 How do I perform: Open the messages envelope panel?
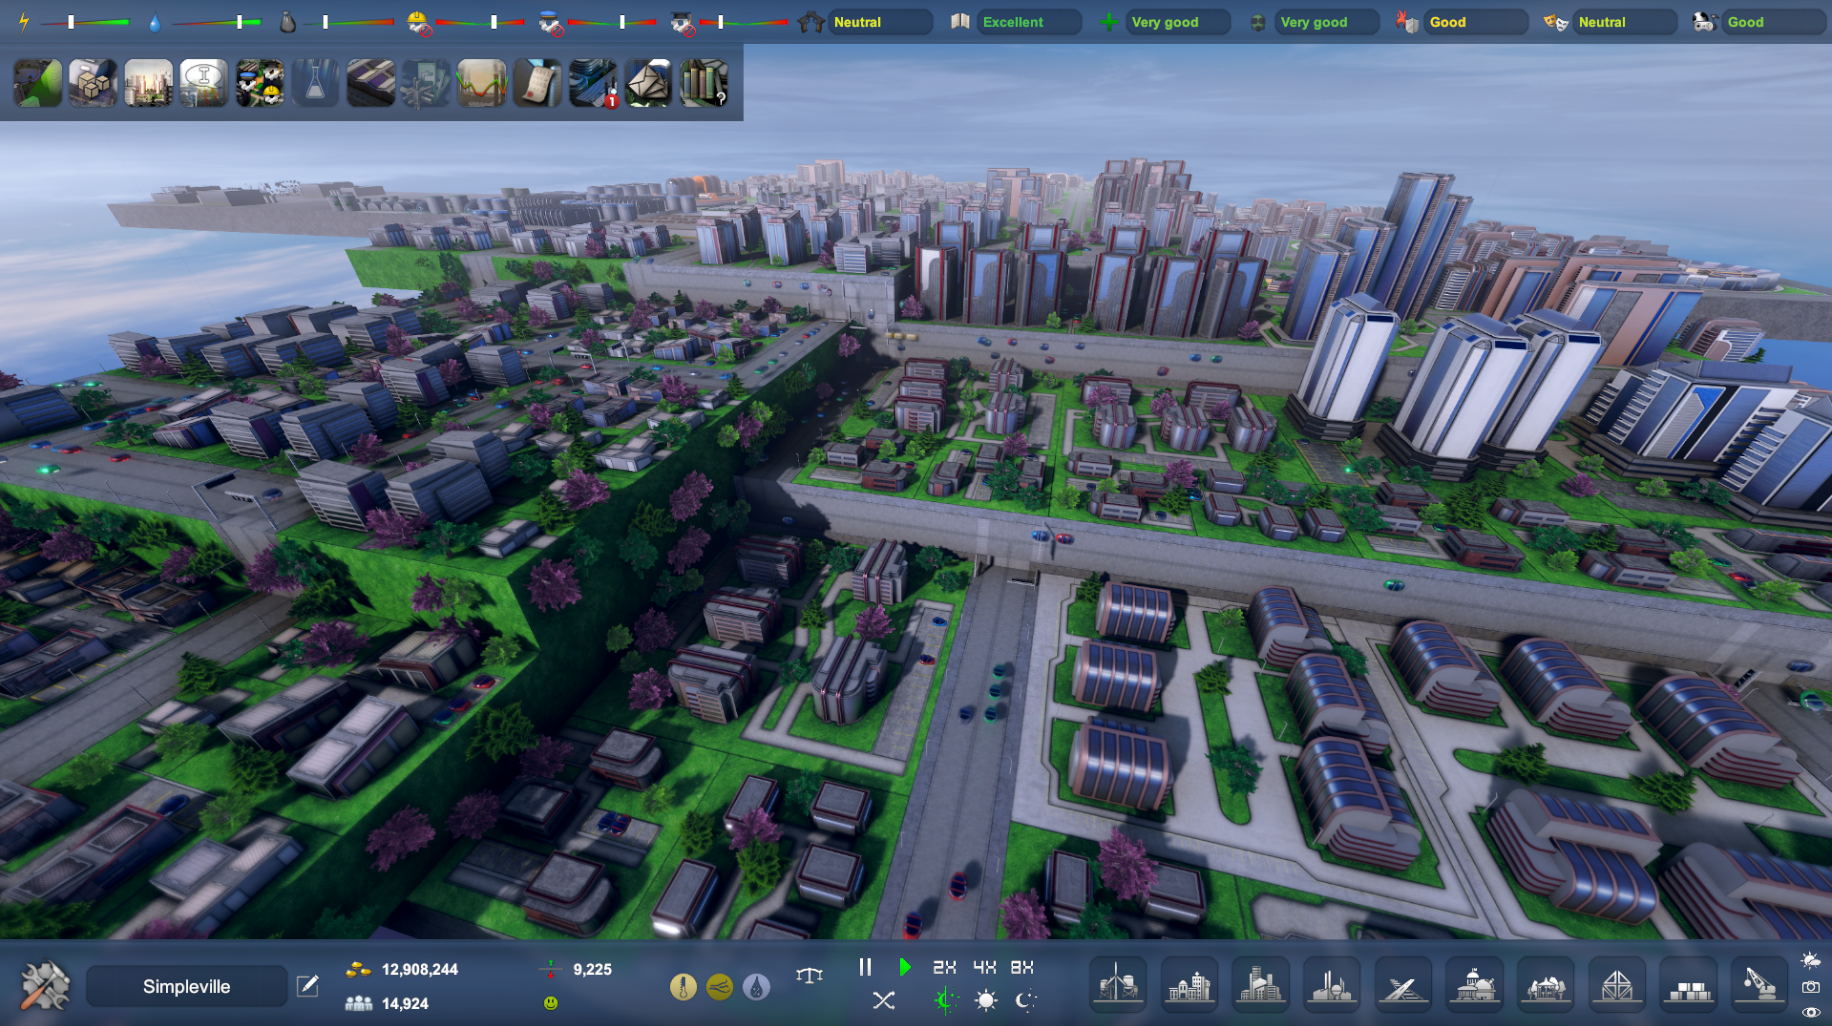point(648,83)
